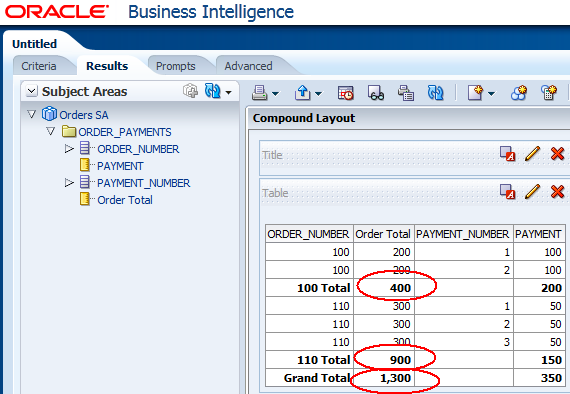The height and width of the screenshot is (394, 570).
Task: Collapse the ORDER_PAYMENTS folder
Action: [x=51, y=131]
